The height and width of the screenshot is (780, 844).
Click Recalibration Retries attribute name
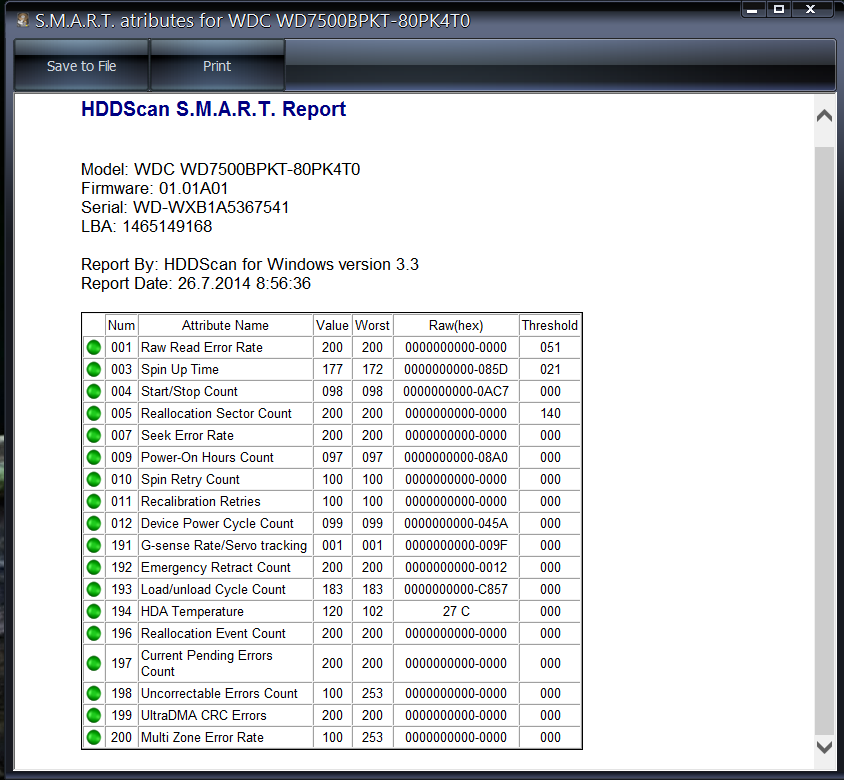[201, 501]
